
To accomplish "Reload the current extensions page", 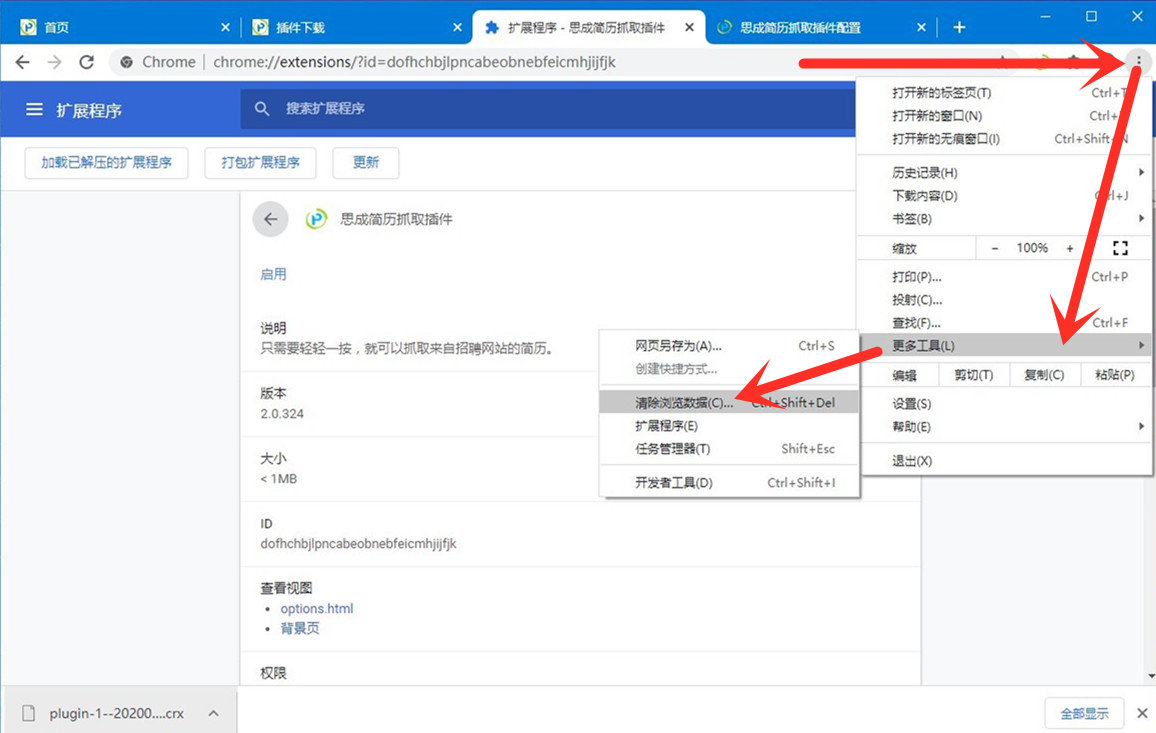I will tap(86, 61).
